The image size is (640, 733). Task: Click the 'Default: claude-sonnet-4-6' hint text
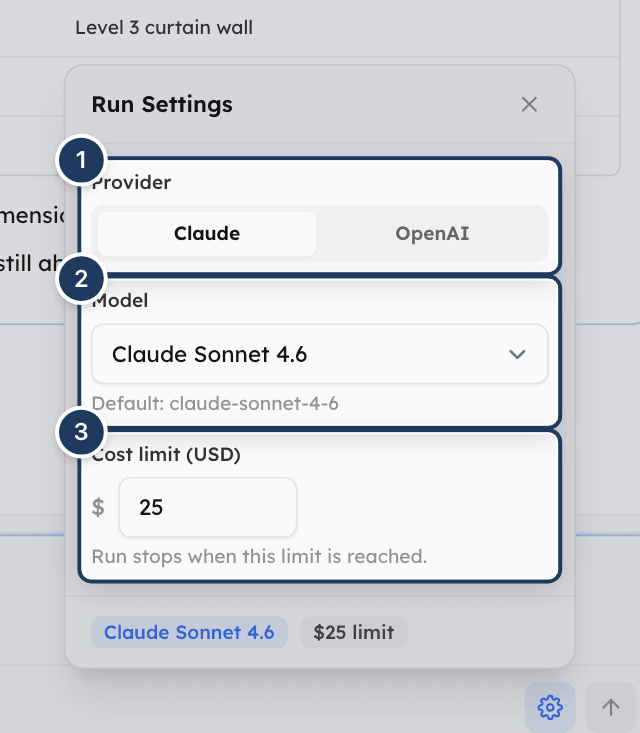point(215,403)
